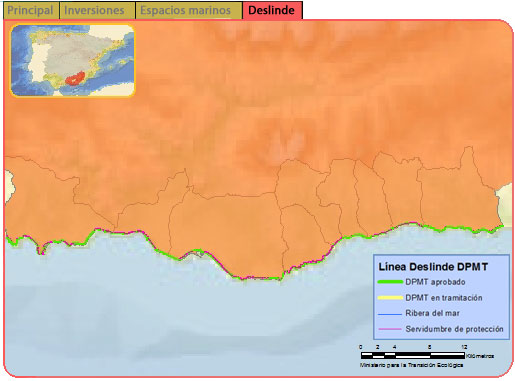Screen dimensions: 515x381
Task: Click the green DPMT aprobado legend line
Action: (x=390, y=282)
